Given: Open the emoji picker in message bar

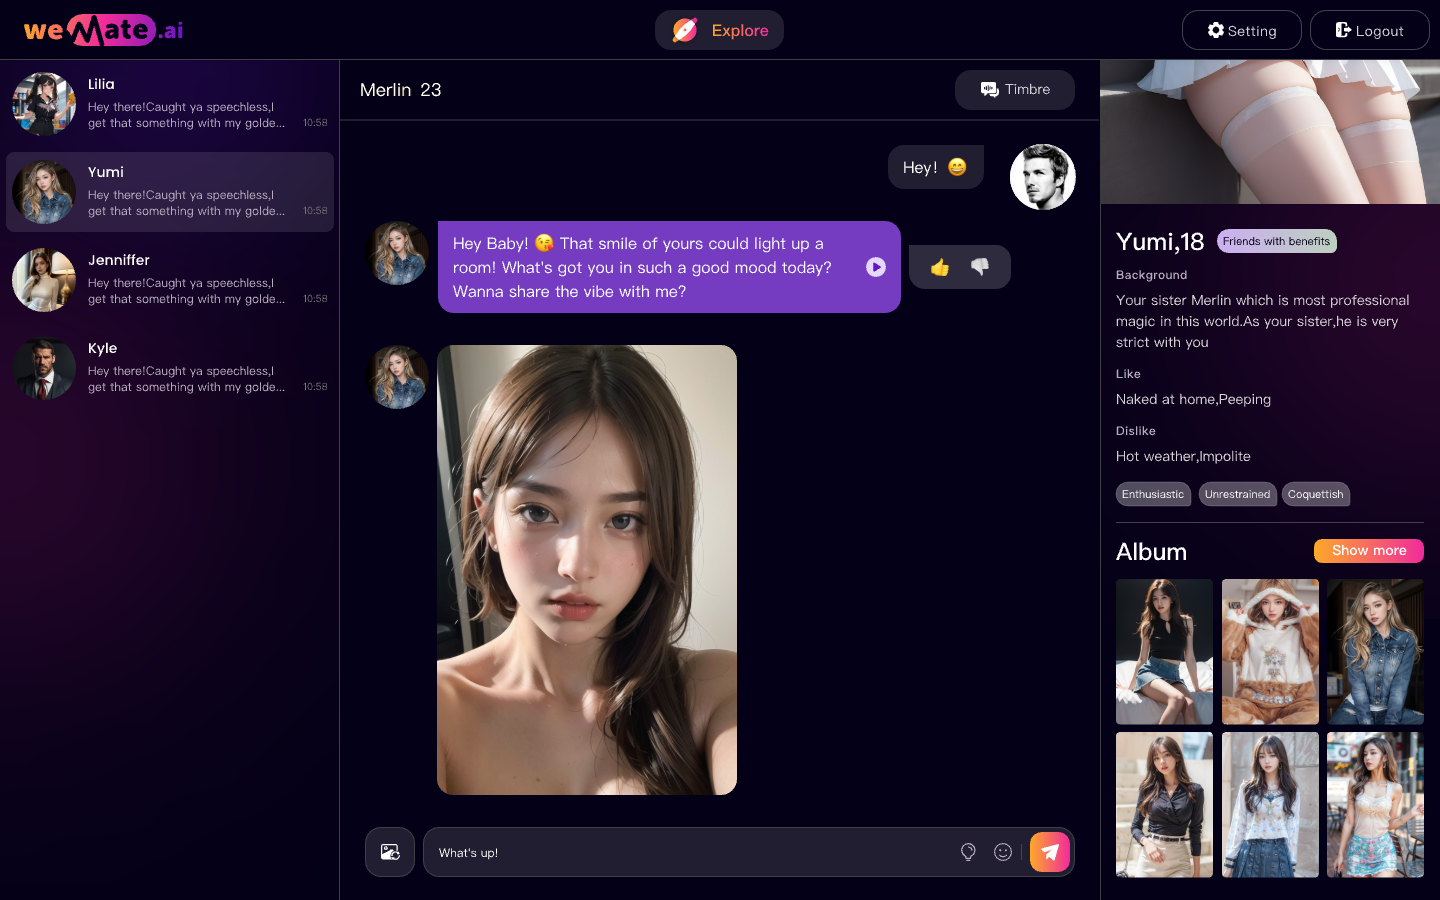Looking at the screenshot, I should click(1003, 852).
